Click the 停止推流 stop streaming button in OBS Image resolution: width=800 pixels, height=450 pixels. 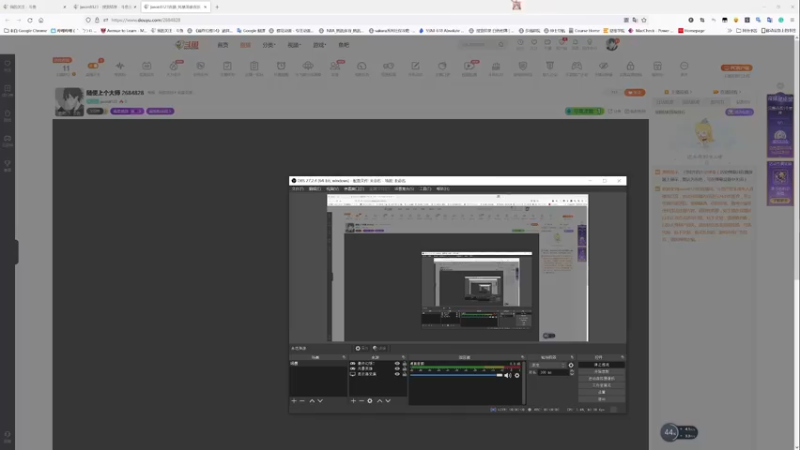(602, 365)
